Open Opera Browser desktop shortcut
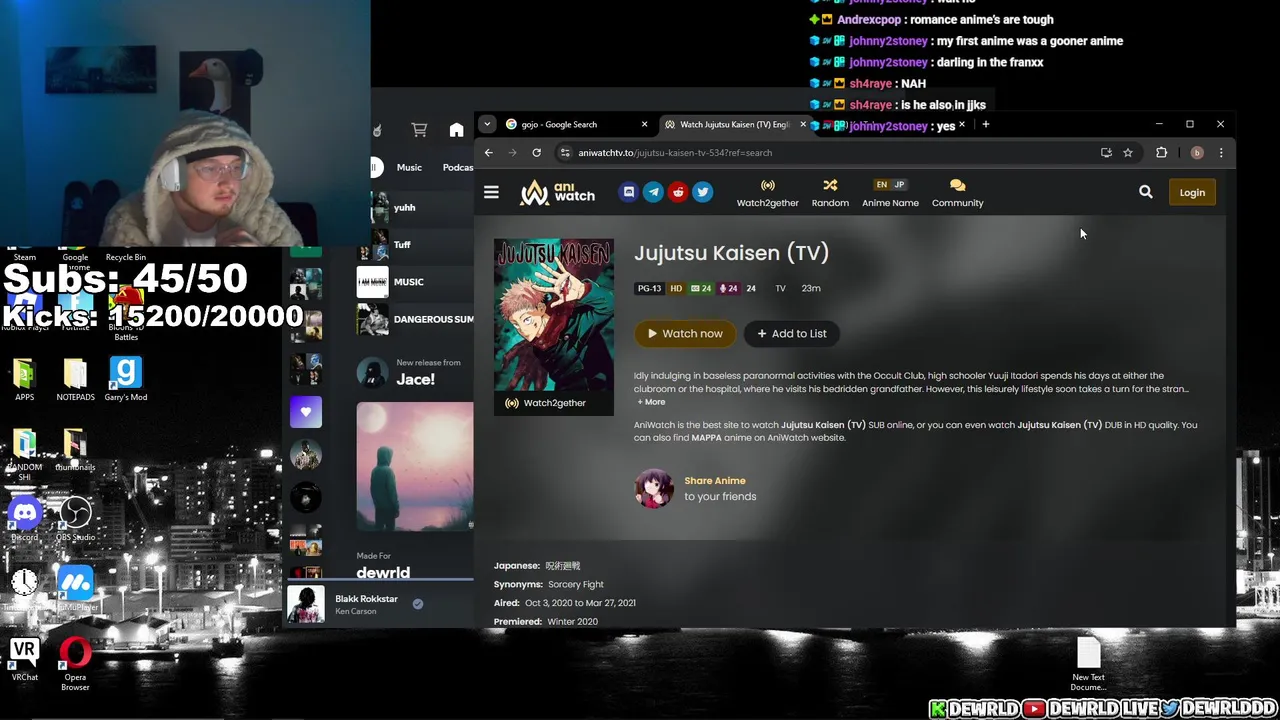The height and width of the screenshot is (720, 1280). [75, 665]
